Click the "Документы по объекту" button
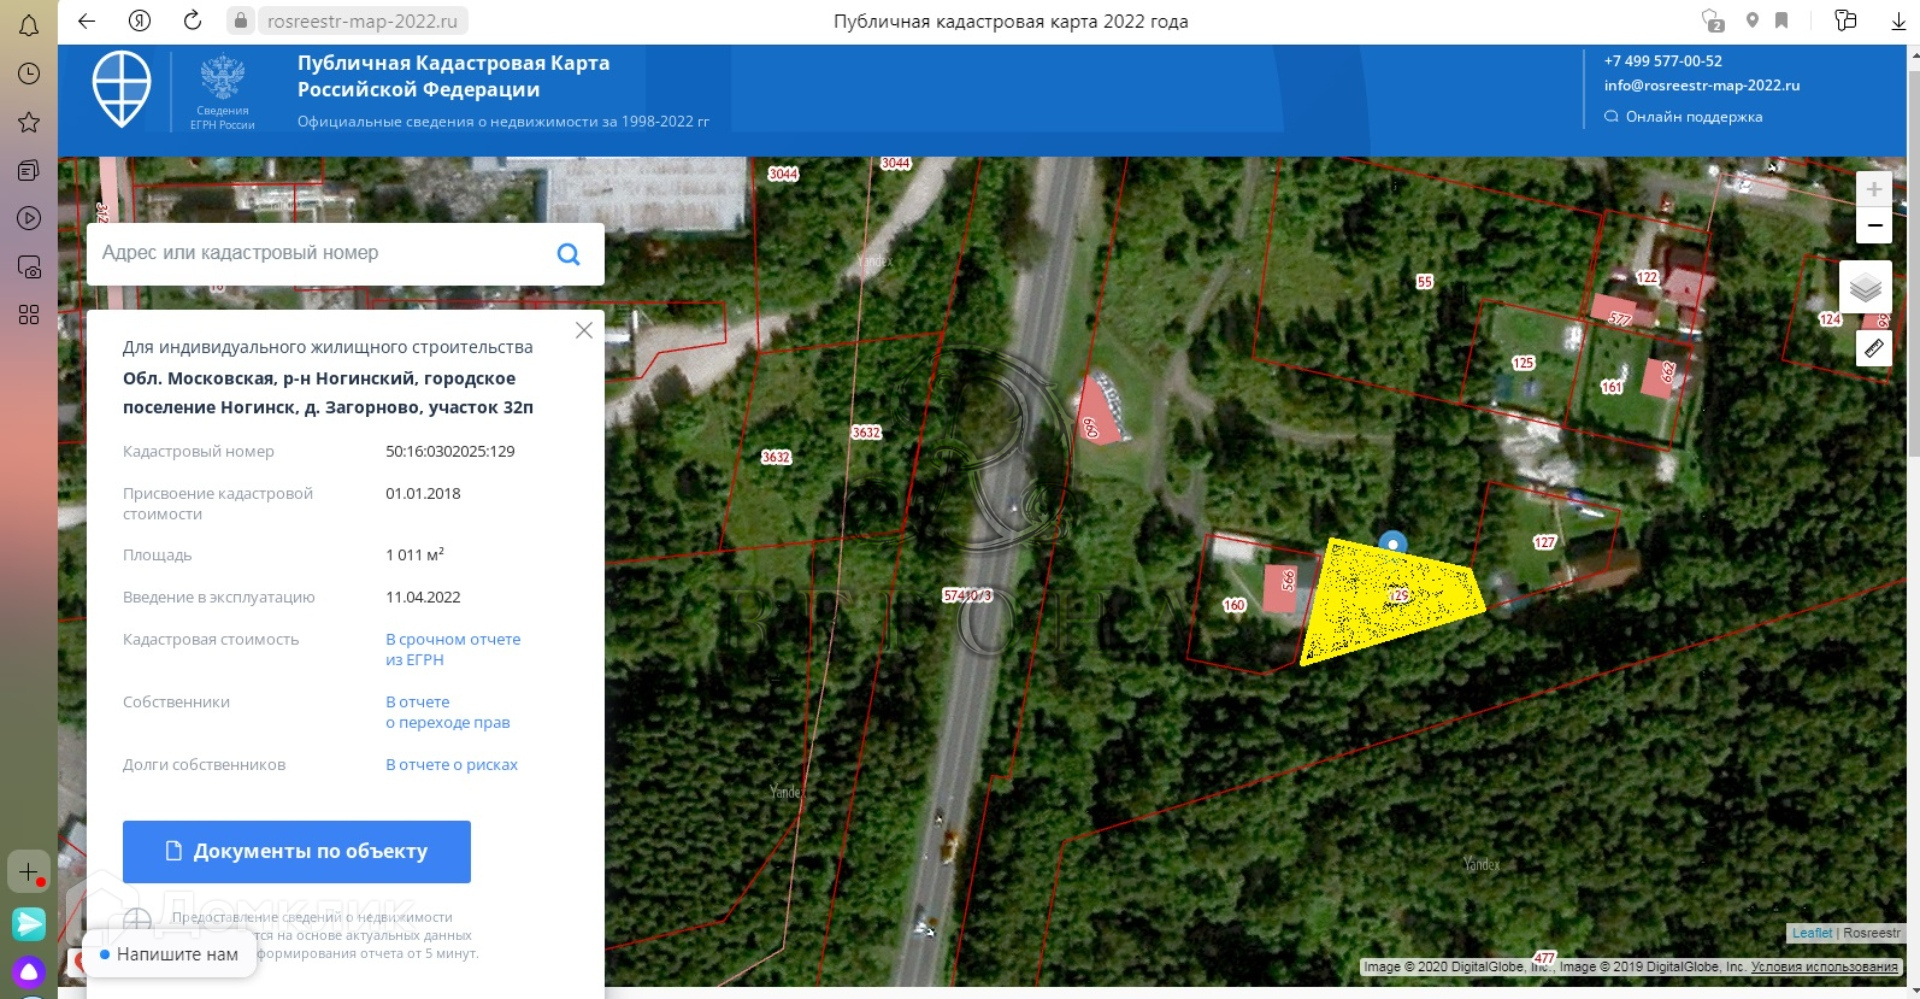This screenshot has height=999, width=1920. click(x=297, y=852)
